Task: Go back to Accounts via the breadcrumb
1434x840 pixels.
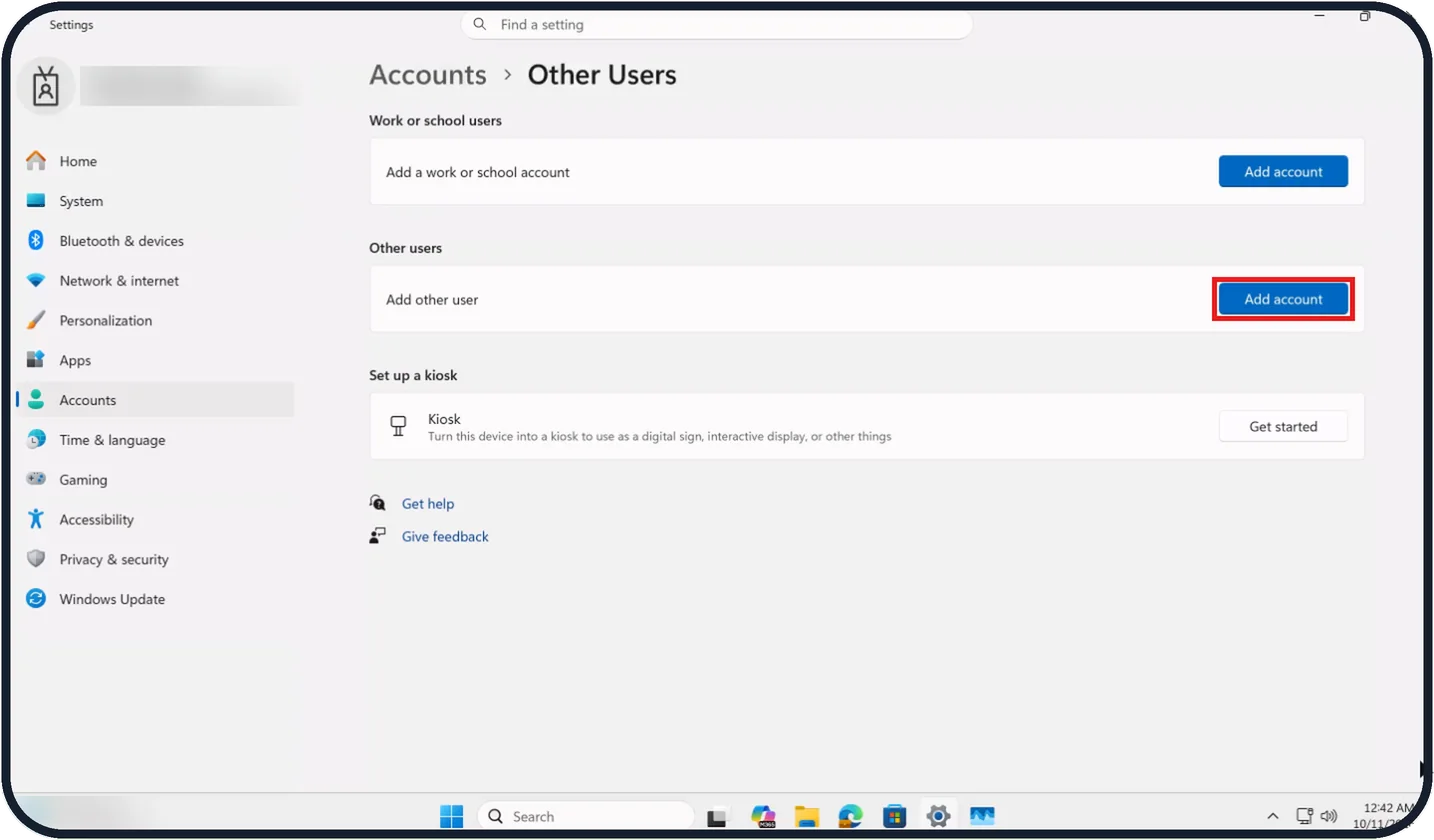Action: pos(428,75)
